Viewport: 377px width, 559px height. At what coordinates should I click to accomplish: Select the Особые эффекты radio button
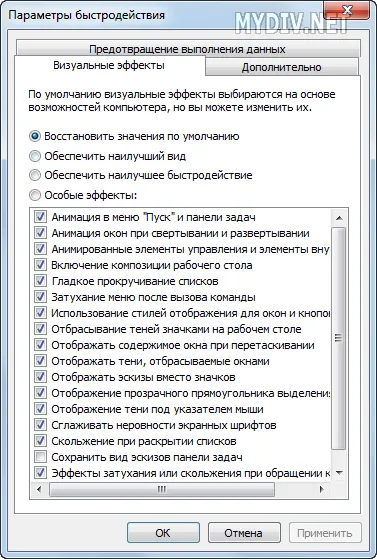[x=35, y=195]
